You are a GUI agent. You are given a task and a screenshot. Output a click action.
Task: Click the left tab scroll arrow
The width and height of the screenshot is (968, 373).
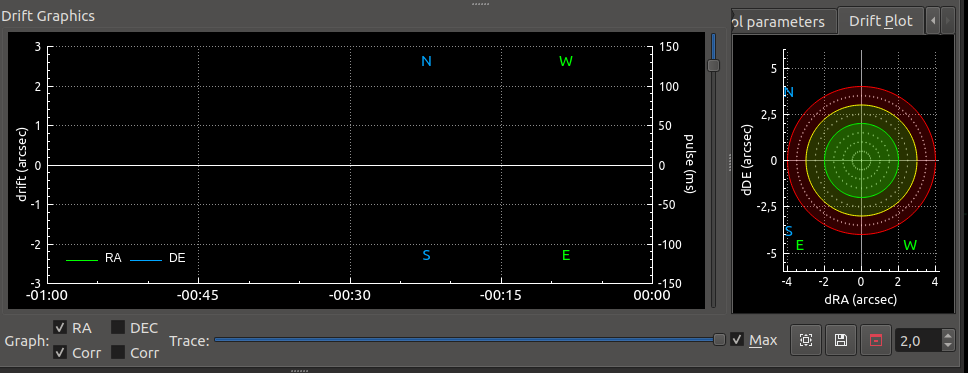[x=933, y=21]
